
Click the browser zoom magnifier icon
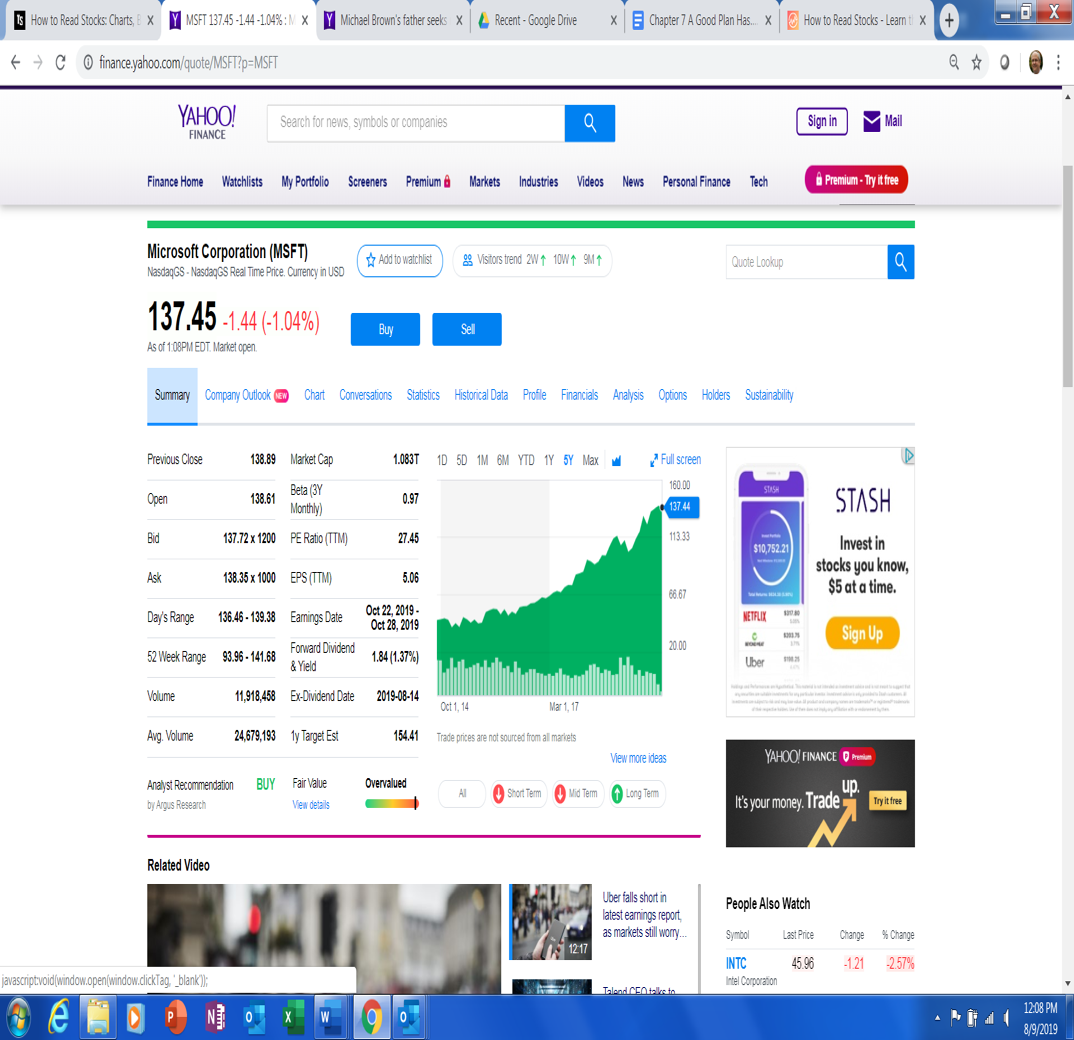point(954,62)
